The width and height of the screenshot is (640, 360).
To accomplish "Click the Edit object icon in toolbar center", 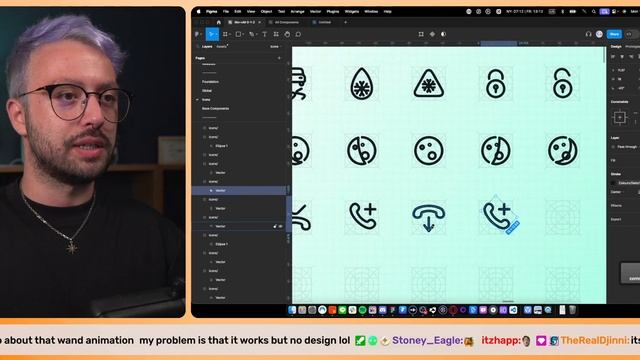I will 421,34.
